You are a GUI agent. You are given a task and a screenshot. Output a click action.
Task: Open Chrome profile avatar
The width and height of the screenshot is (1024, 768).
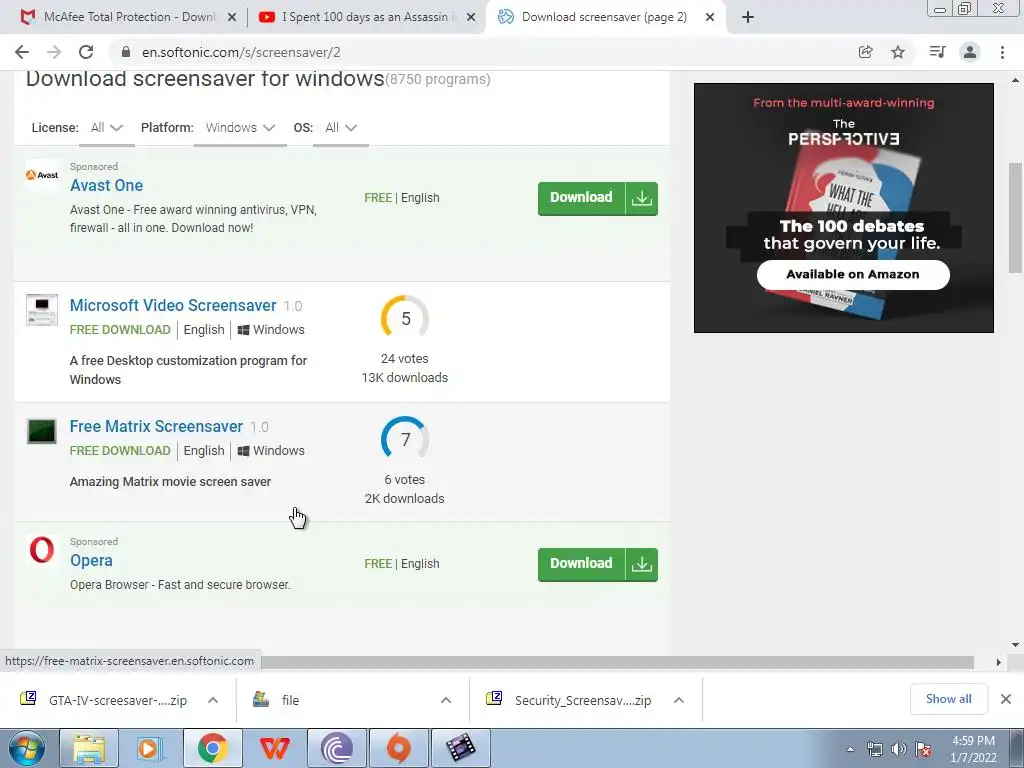[970, 52]
